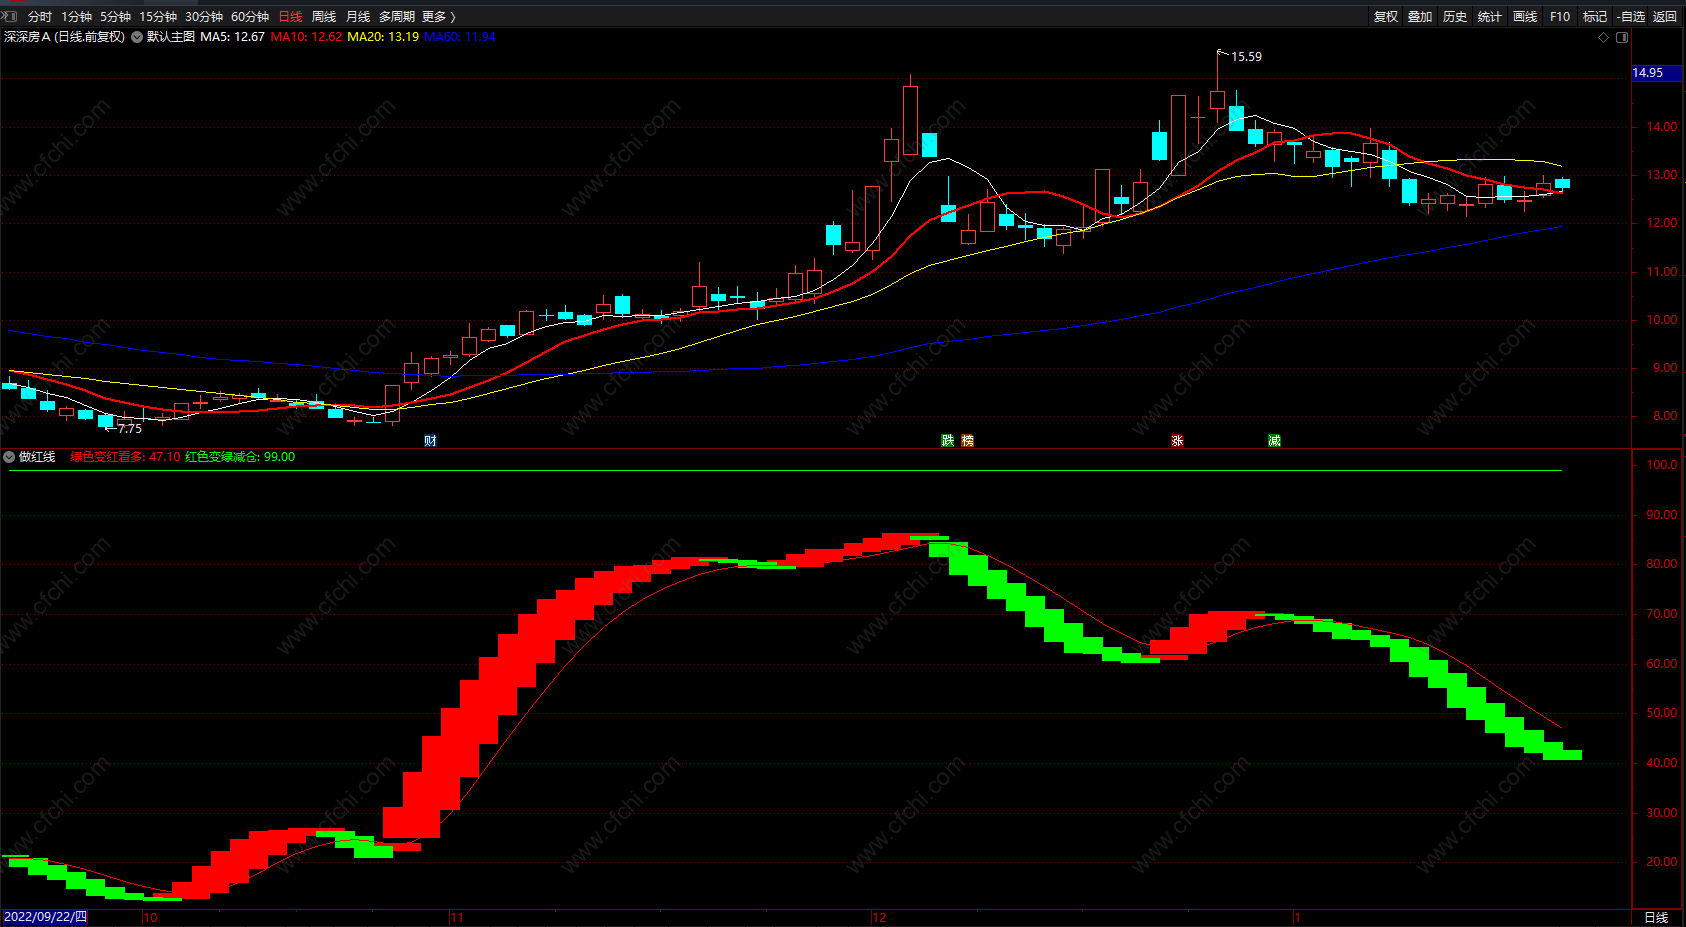1686x927 pixels.
Task: Click the 7.75 low price label
Action: (x=130, y=429)
